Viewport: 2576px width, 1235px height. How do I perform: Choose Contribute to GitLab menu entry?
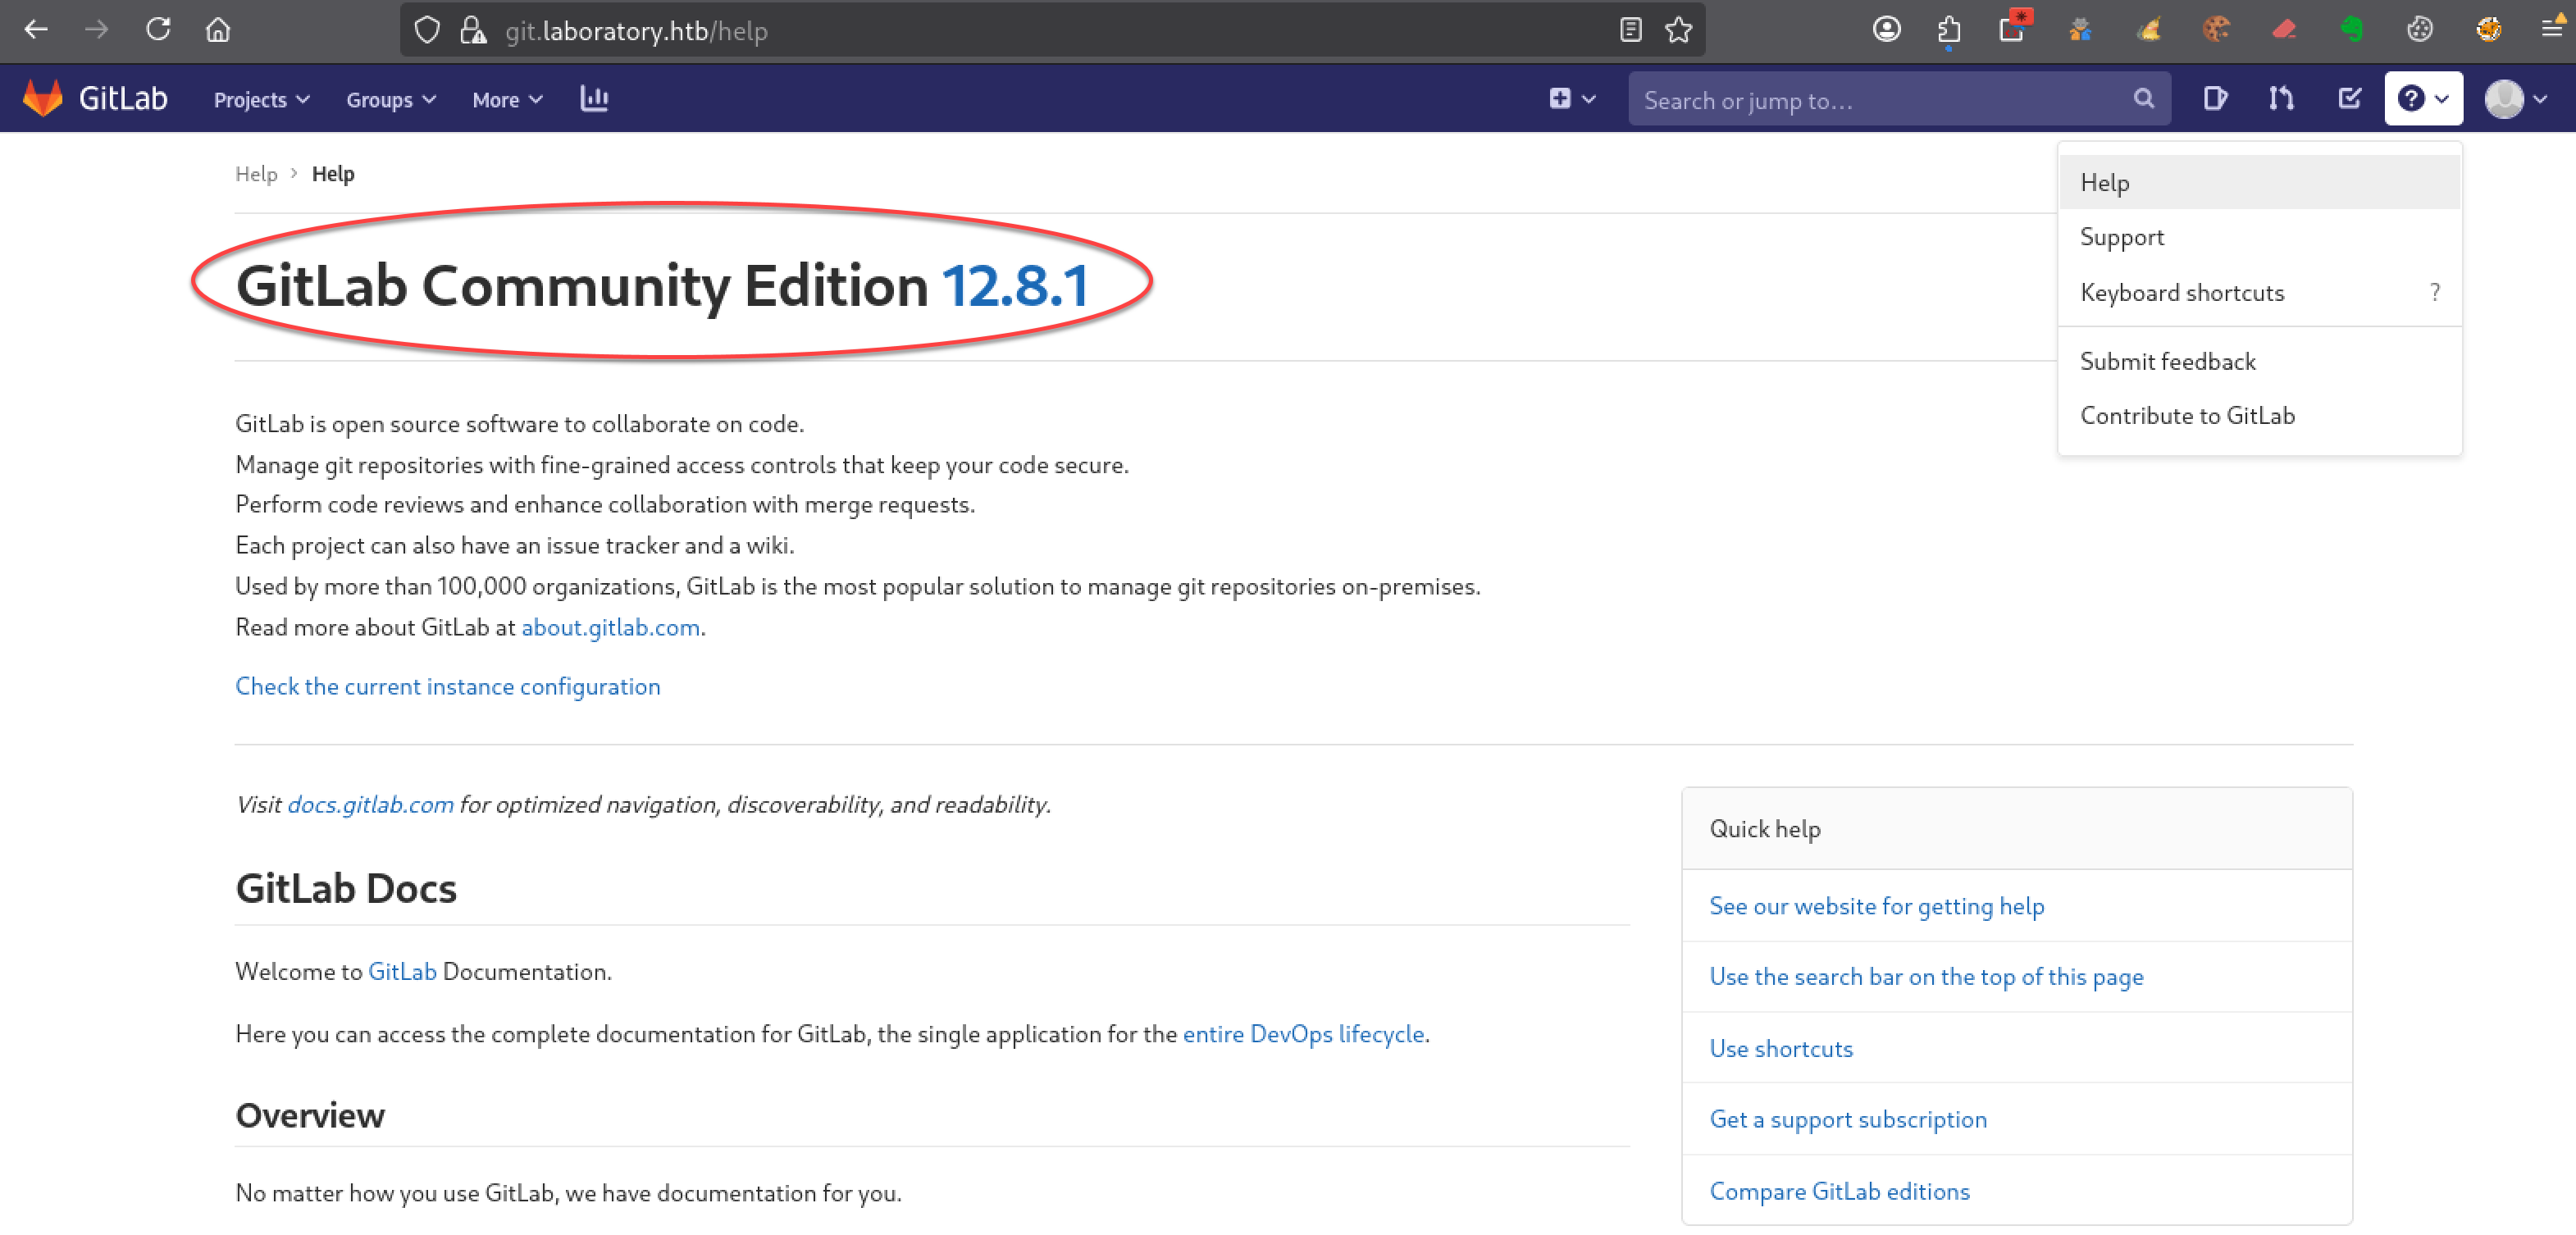(x=2259, y=415)
